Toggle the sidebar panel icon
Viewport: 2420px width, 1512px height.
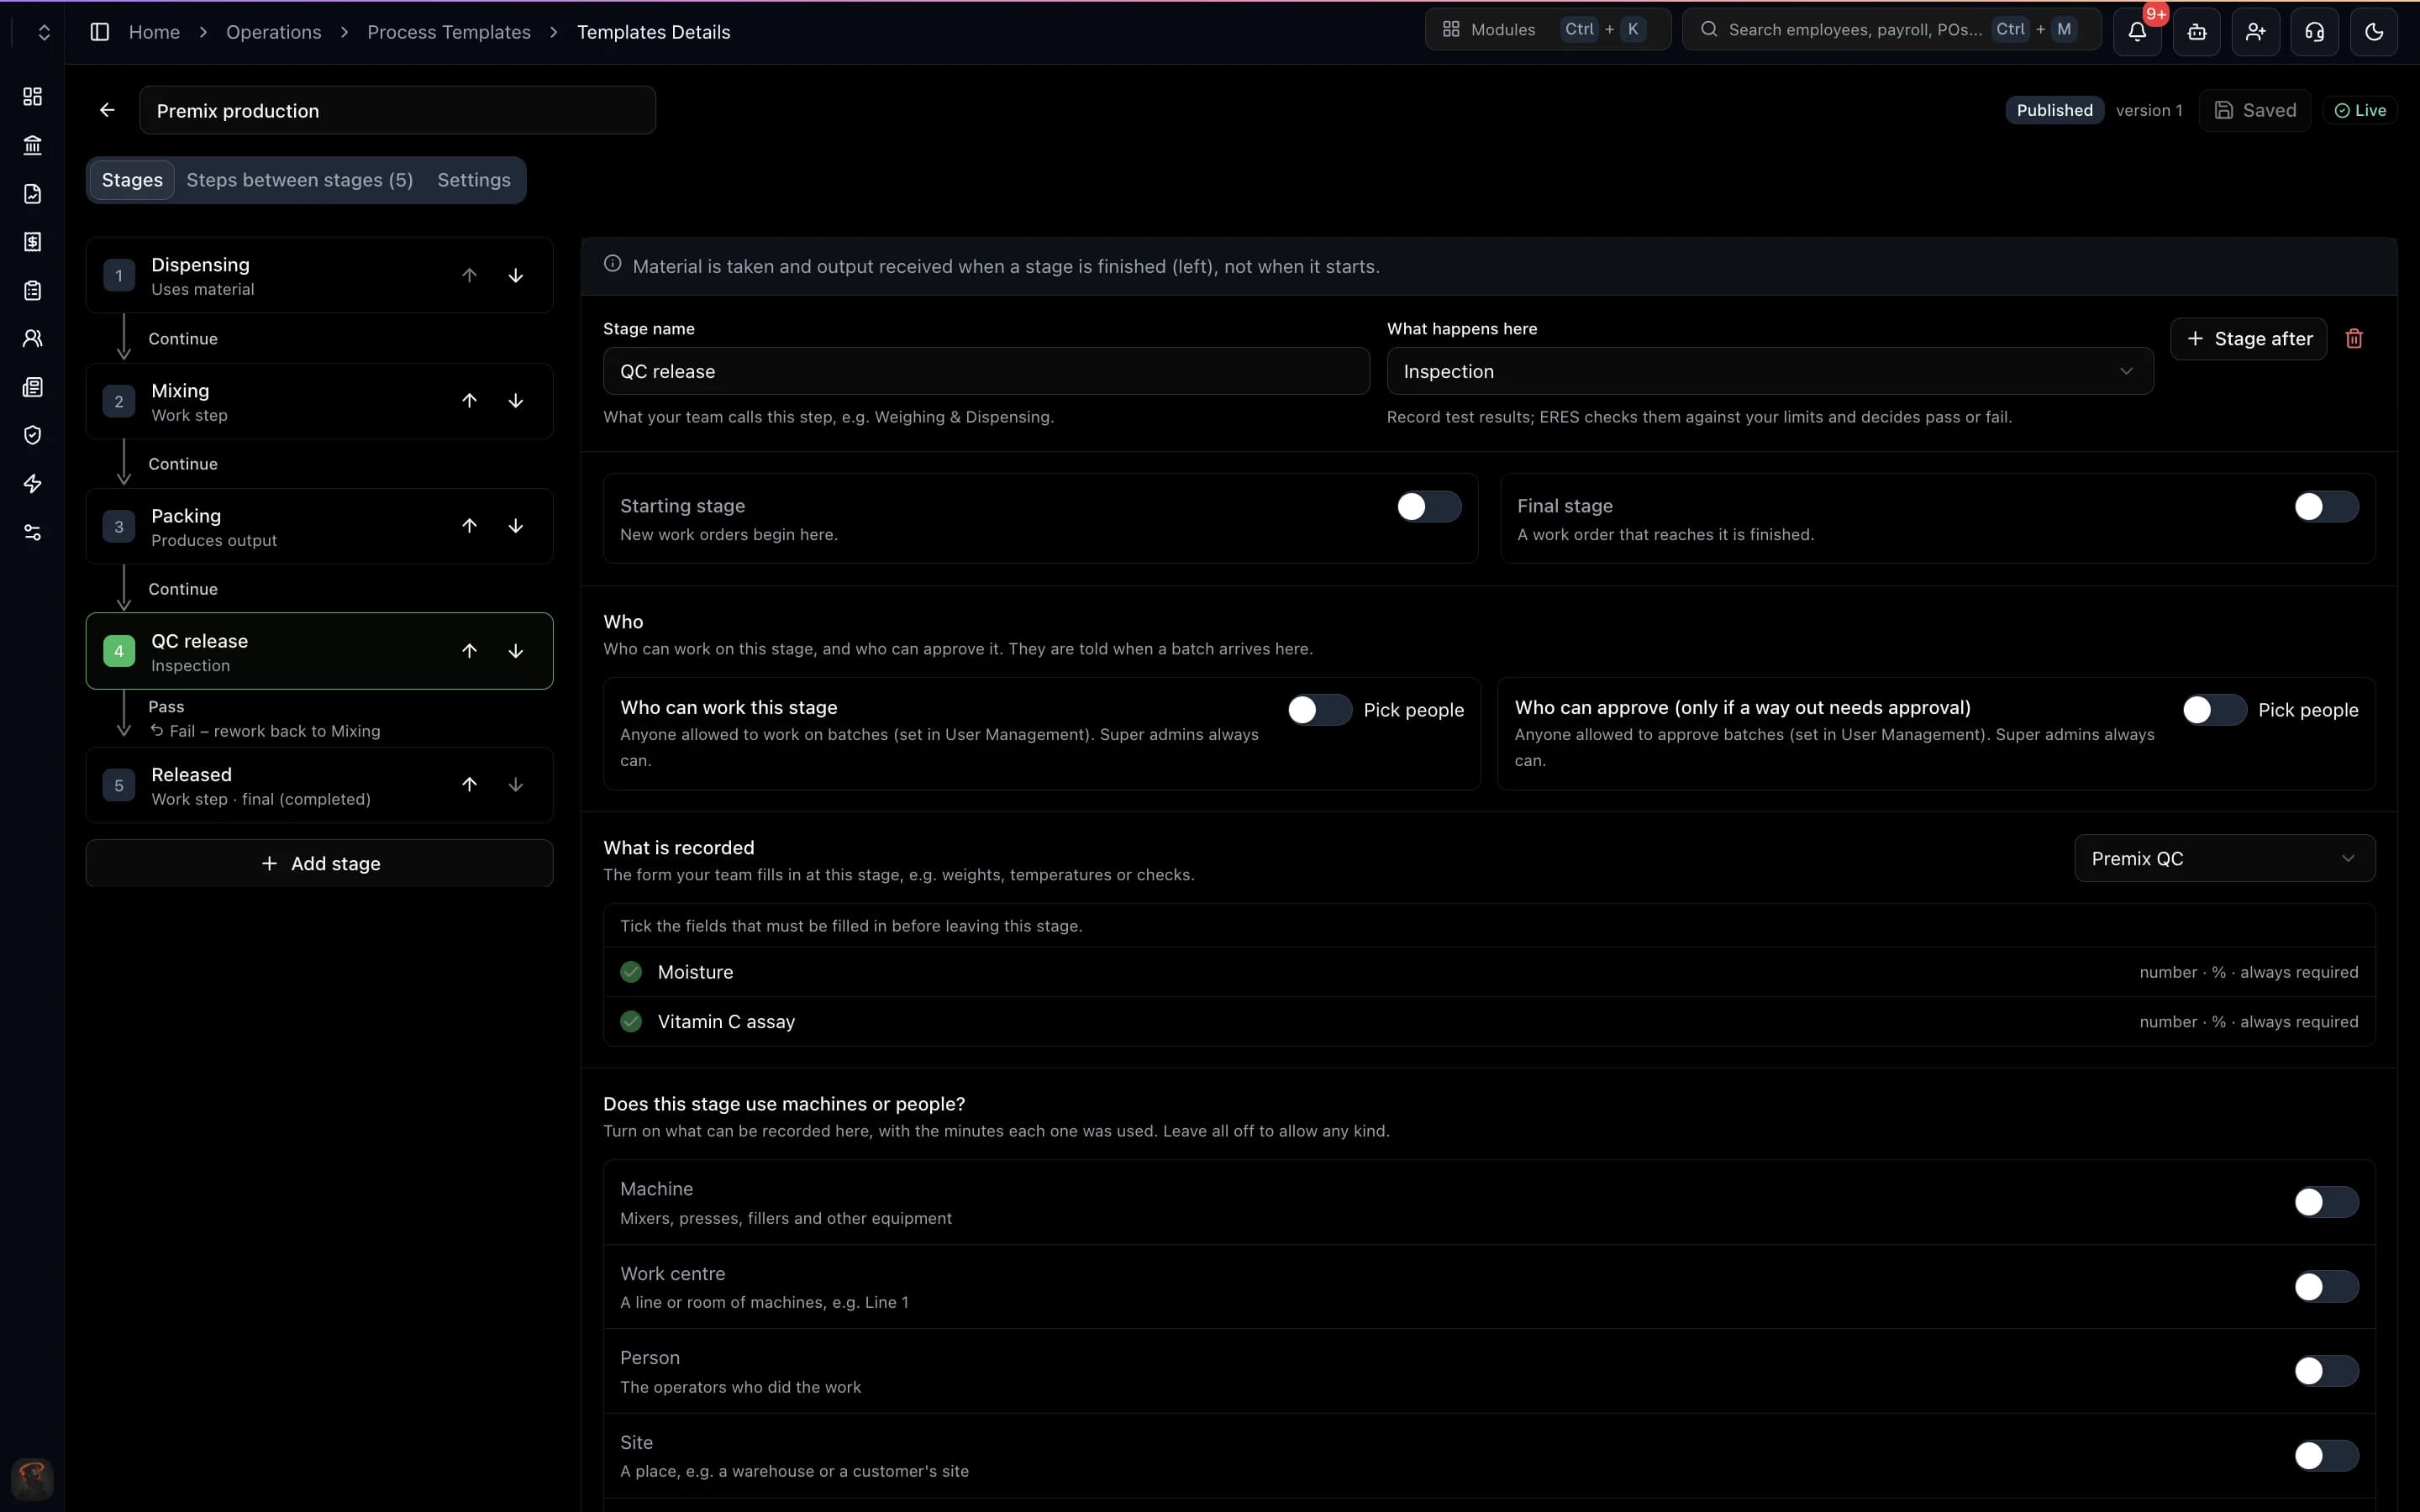point(99,32)
